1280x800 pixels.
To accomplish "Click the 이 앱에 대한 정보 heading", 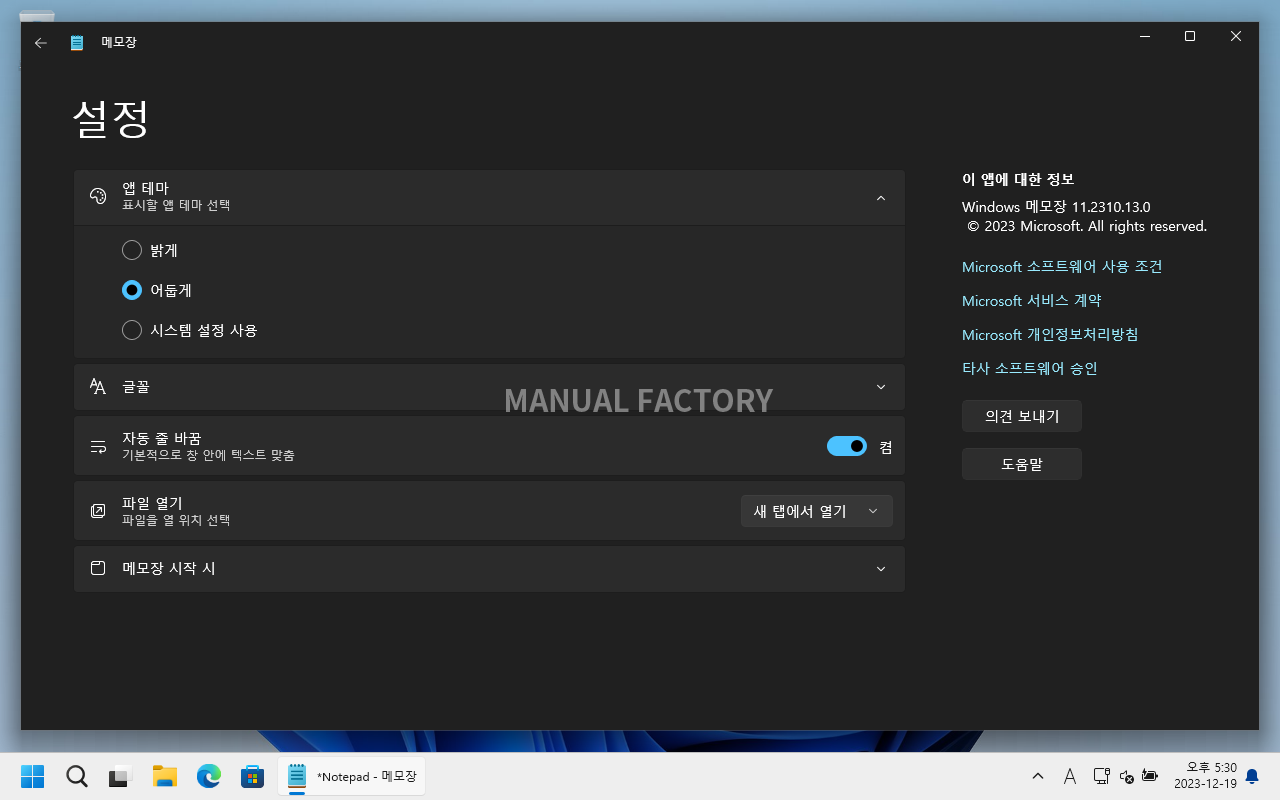I will point(1018,179).
